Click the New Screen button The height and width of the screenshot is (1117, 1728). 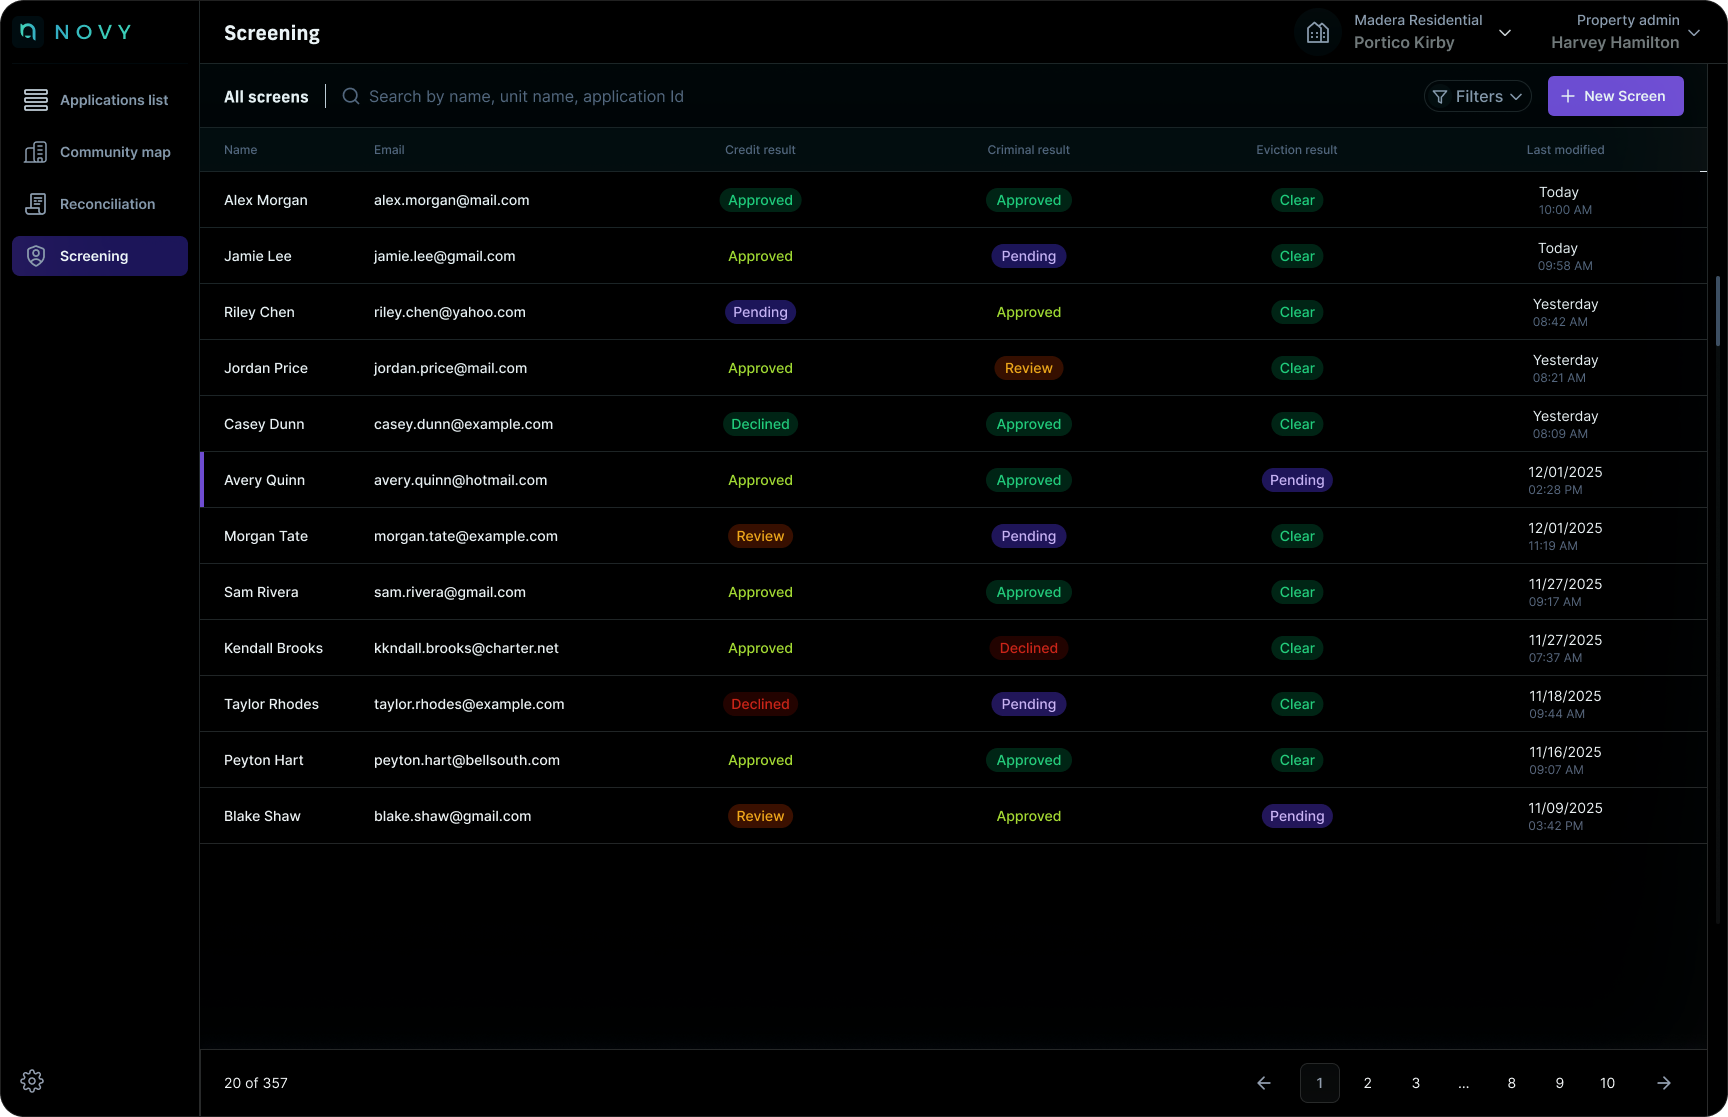[1615, 96]
